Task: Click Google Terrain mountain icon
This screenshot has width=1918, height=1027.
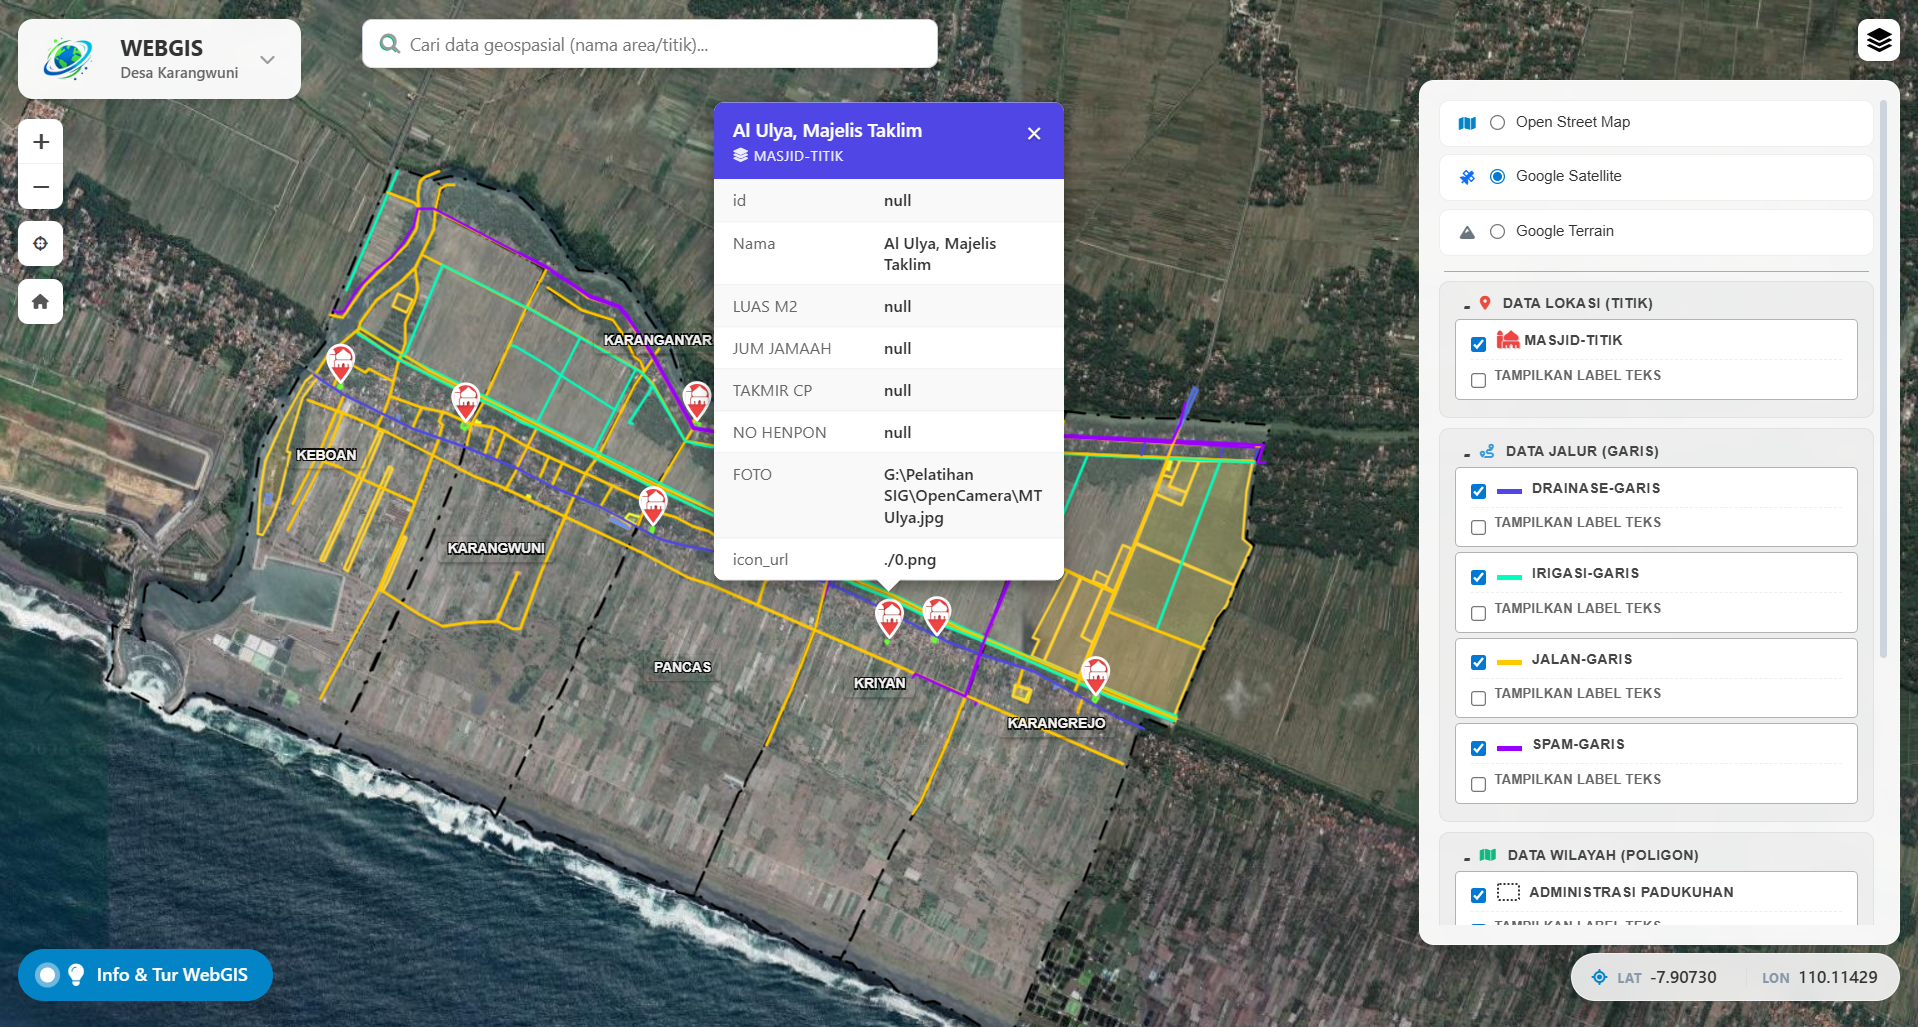Action: point(1467,232)
